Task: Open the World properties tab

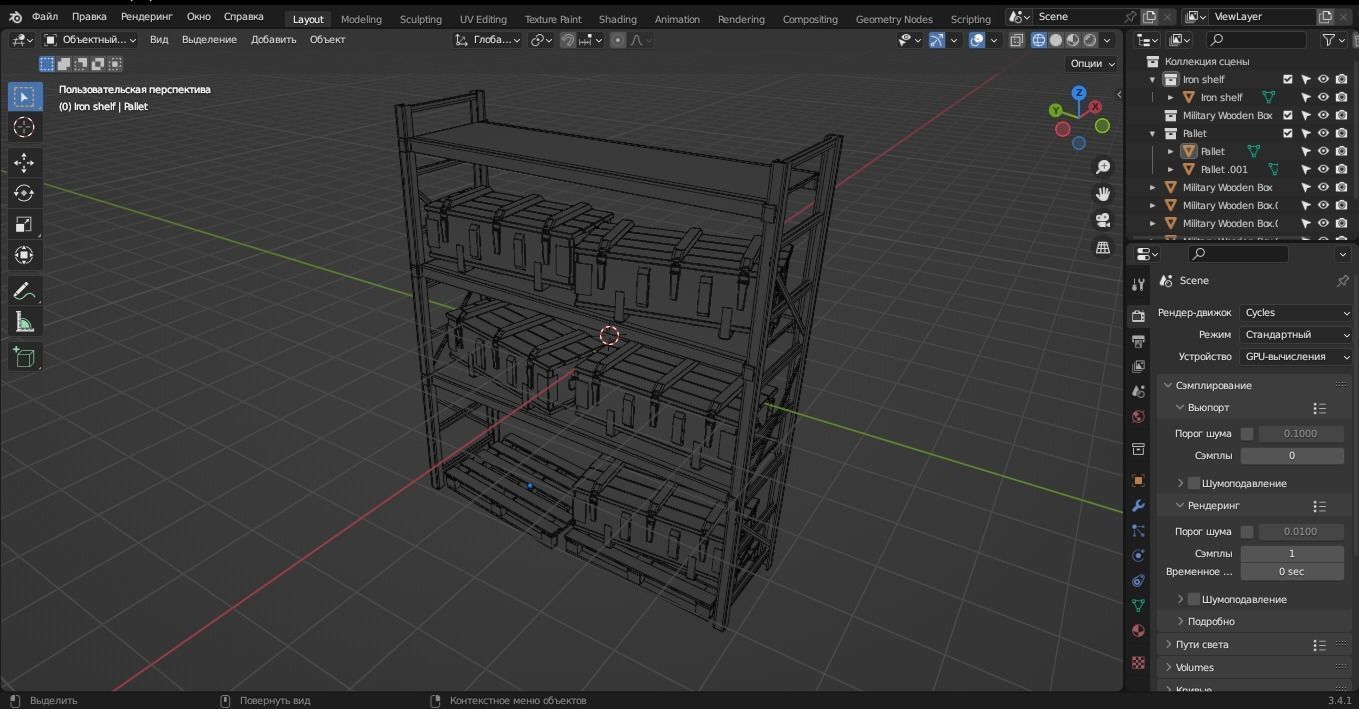Action: coord(1138,416)
